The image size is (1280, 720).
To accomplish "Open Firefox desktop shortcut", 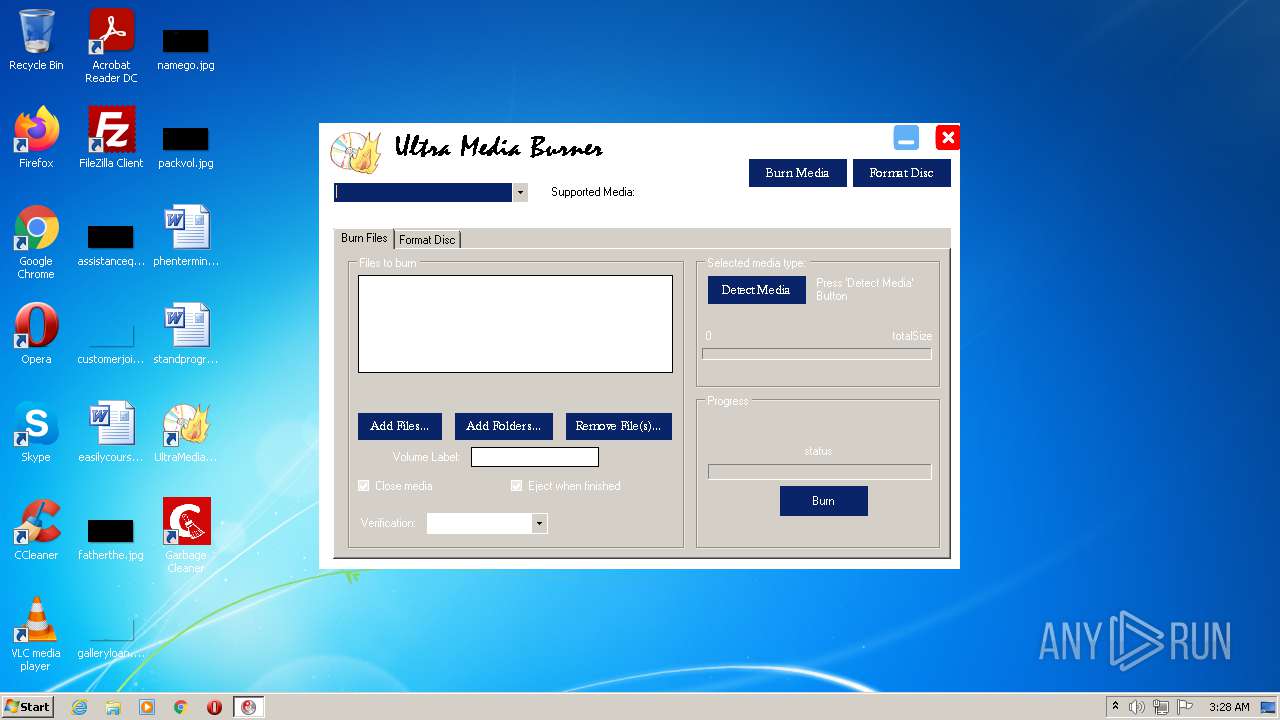I will click(36, 138).
